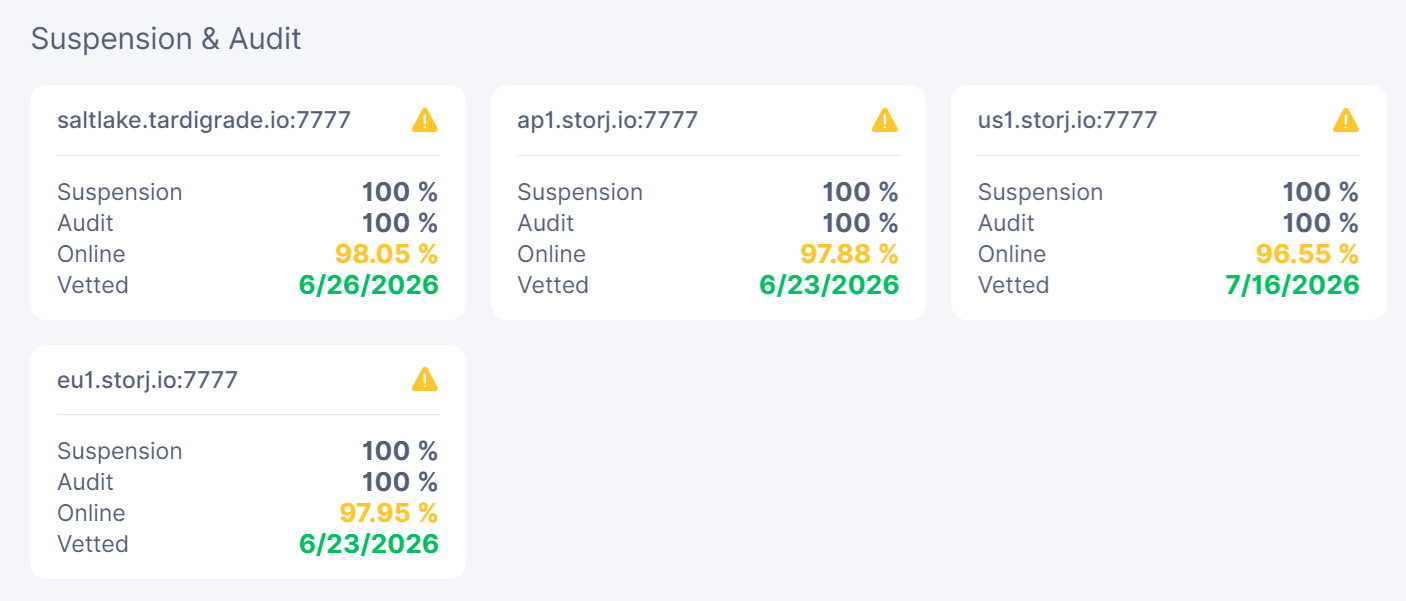Click the warning icon on us1.storj.io card

pos(1346,120)
